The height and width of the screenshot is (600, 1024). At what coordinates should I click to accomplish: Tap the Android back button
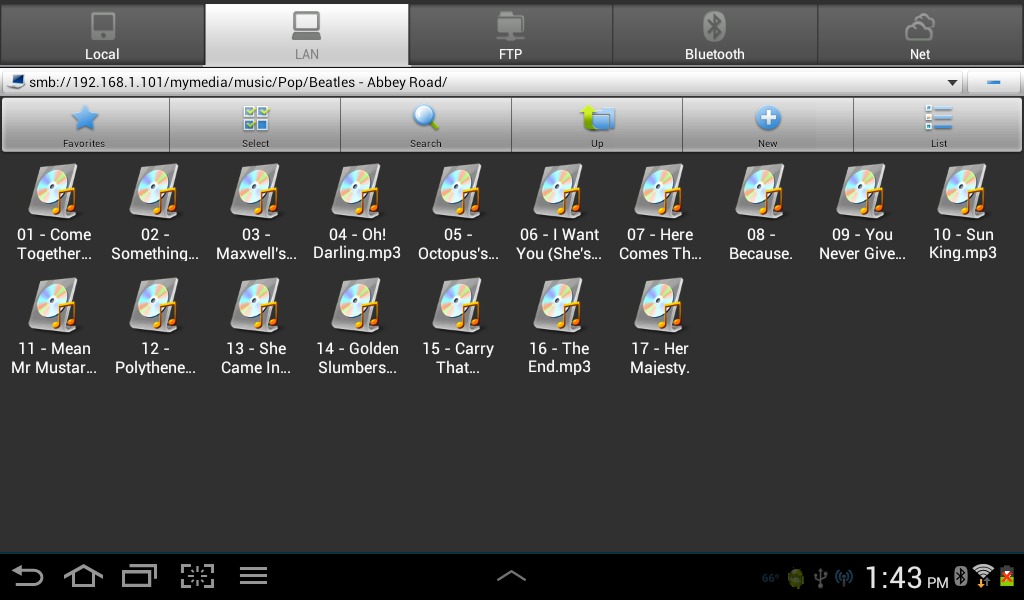point(28,576)
